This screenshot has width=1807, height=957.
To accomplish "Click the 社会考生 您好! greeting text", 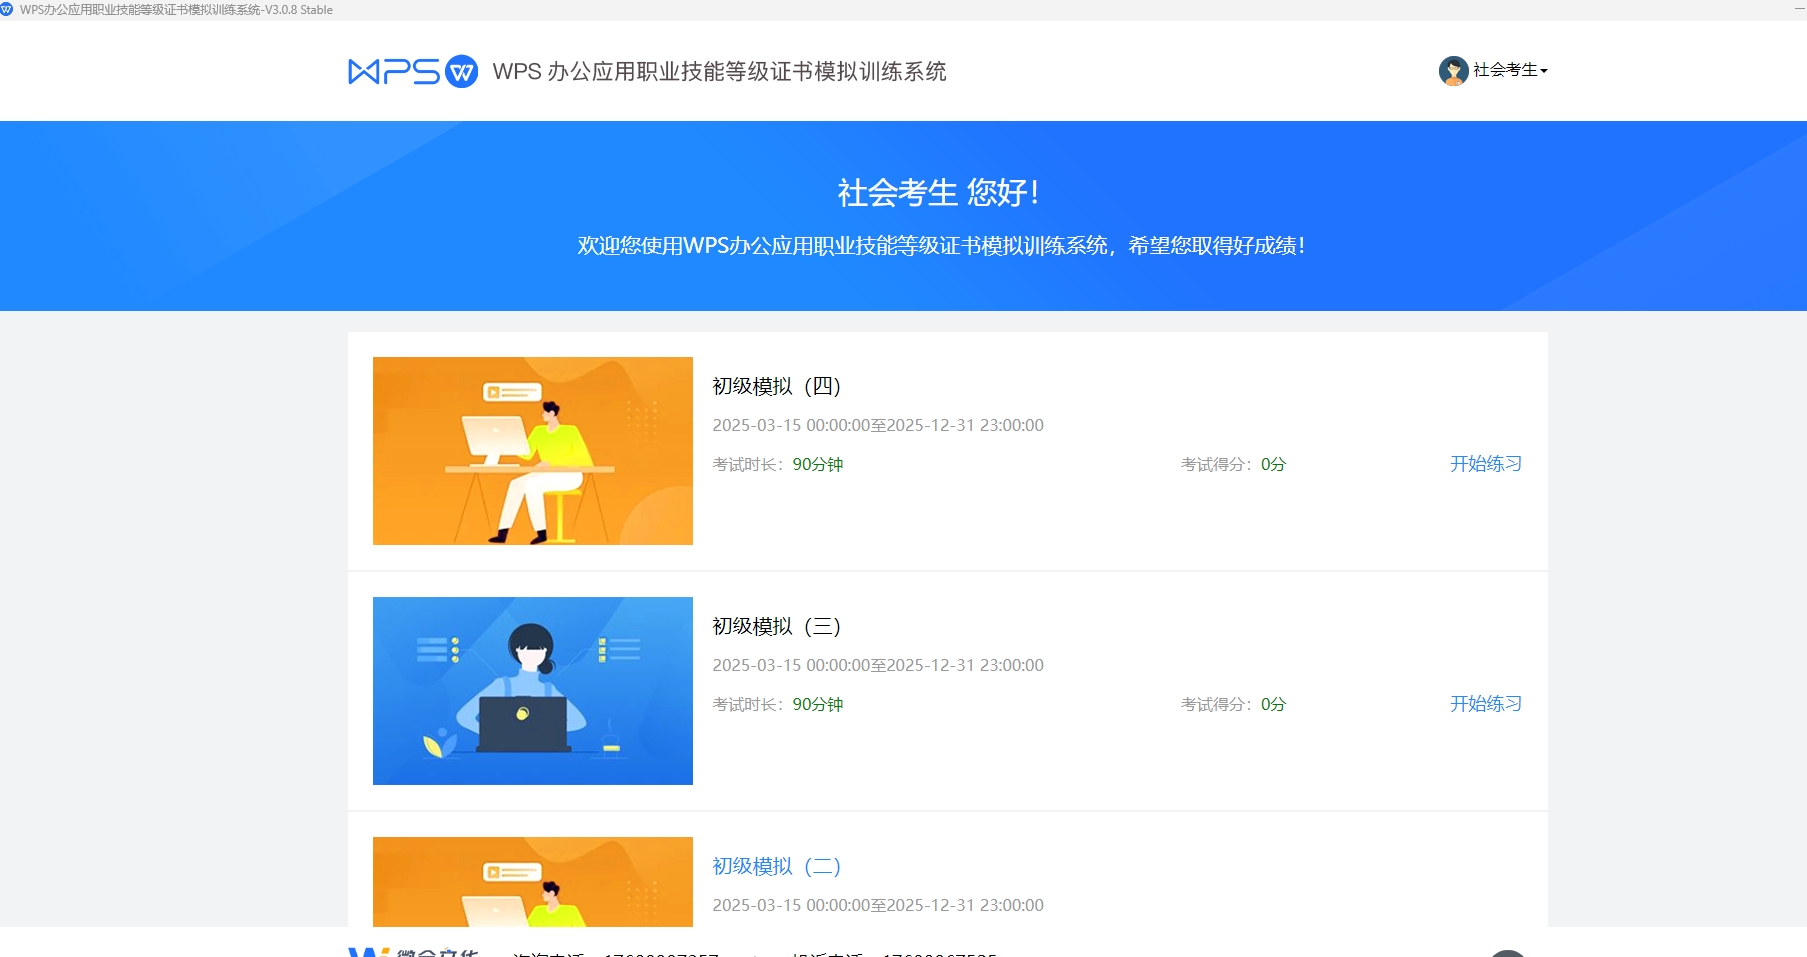I will [x=938, y=192].
